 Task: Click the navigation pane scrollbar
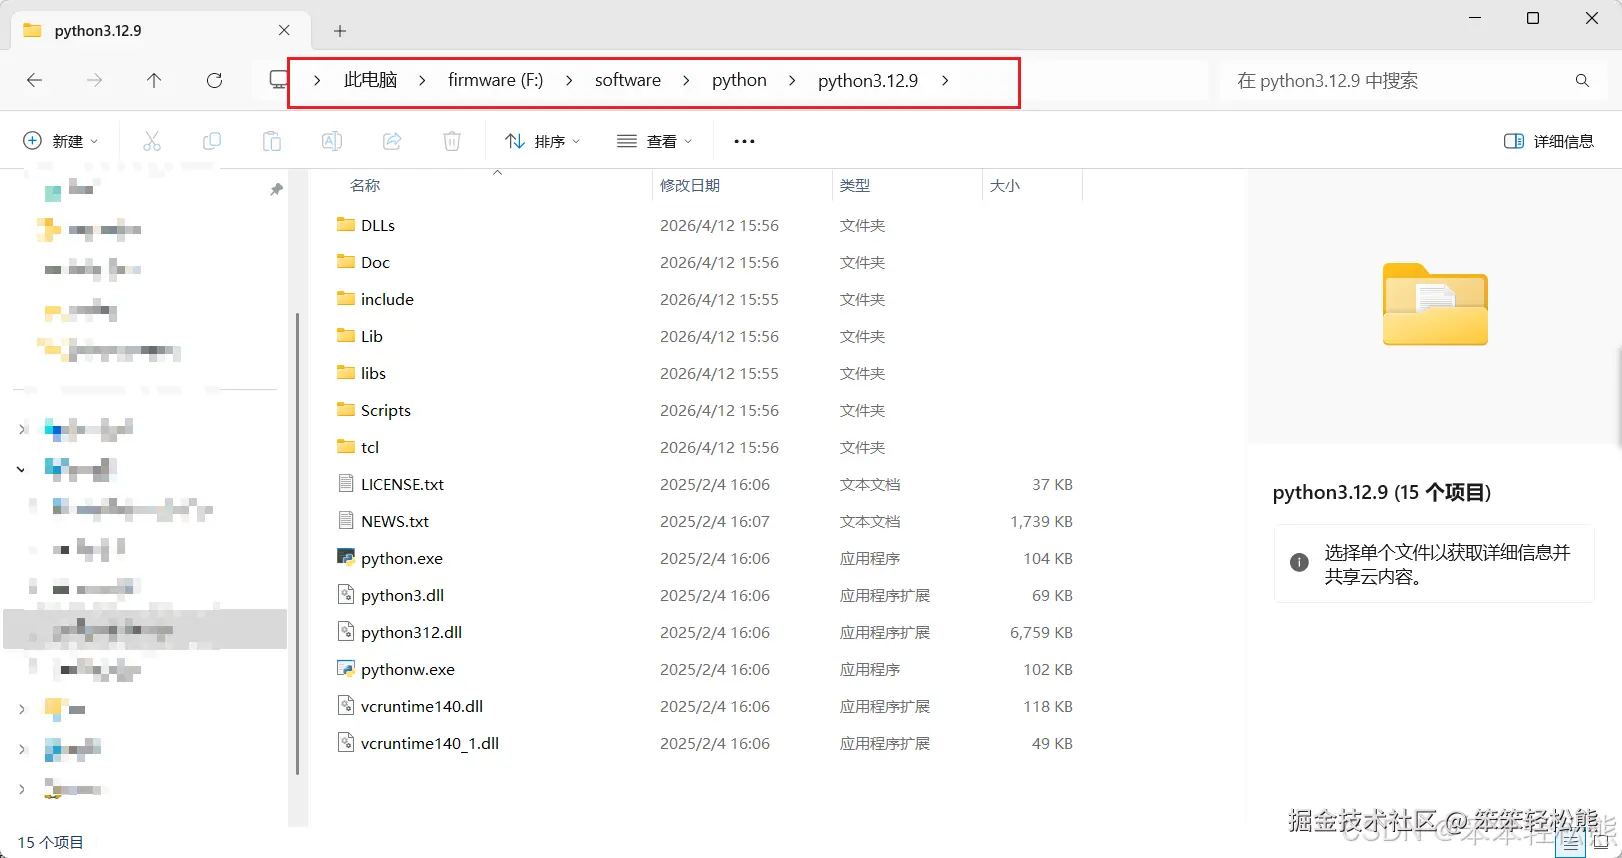(297, 543)
